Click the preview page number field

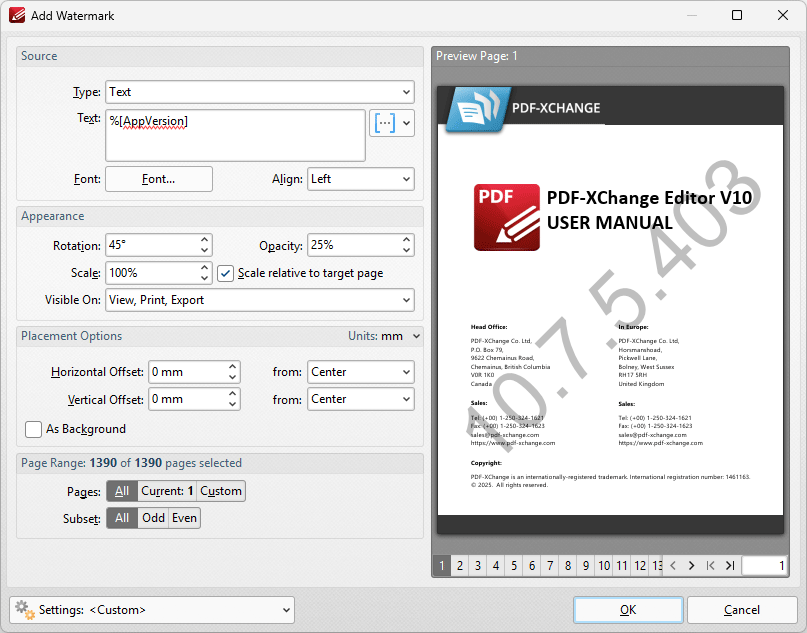(765, 566)
